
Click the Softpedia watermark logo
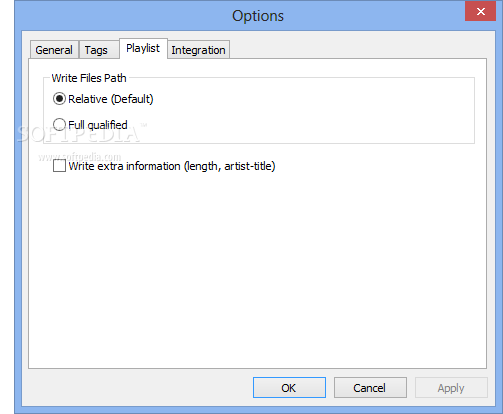[79, 134]
